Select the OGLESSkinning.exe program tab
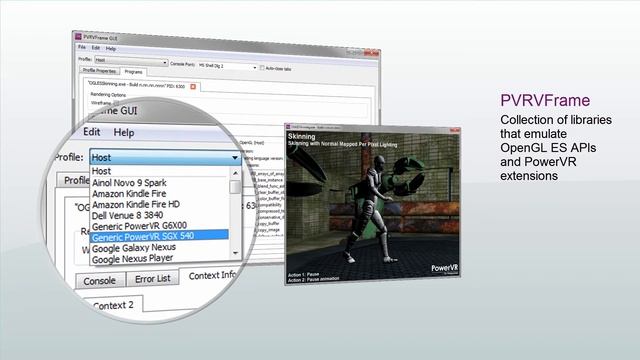The image size is (640, 360). pyautogui.click(x=142, y=85)
